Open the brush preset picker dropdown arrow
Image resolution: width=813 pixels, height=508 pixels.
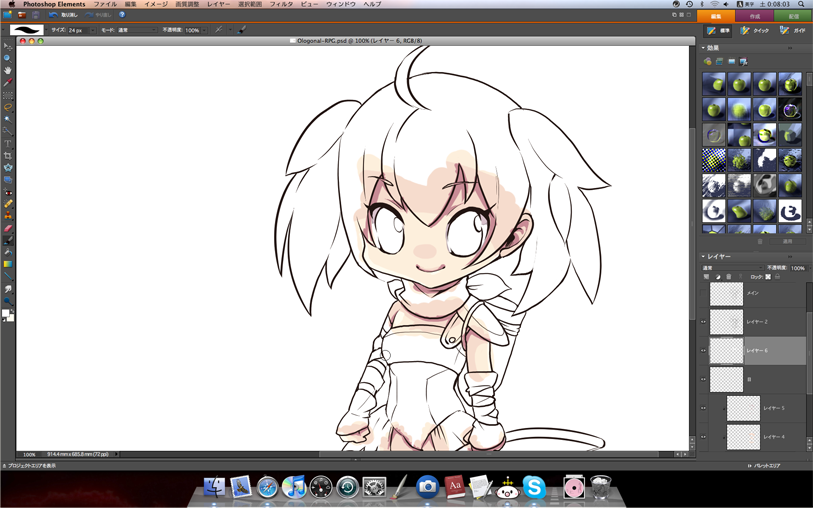pos(47,30)
